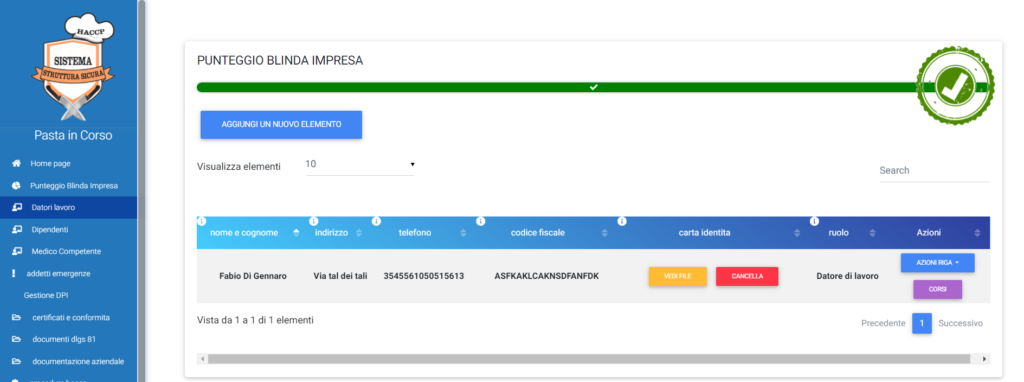Image resolution: width=1024 pixels, height=382 pixels.
Task: Click the folder icon for certificati e conformita
Action: click(x=17, y=318)
